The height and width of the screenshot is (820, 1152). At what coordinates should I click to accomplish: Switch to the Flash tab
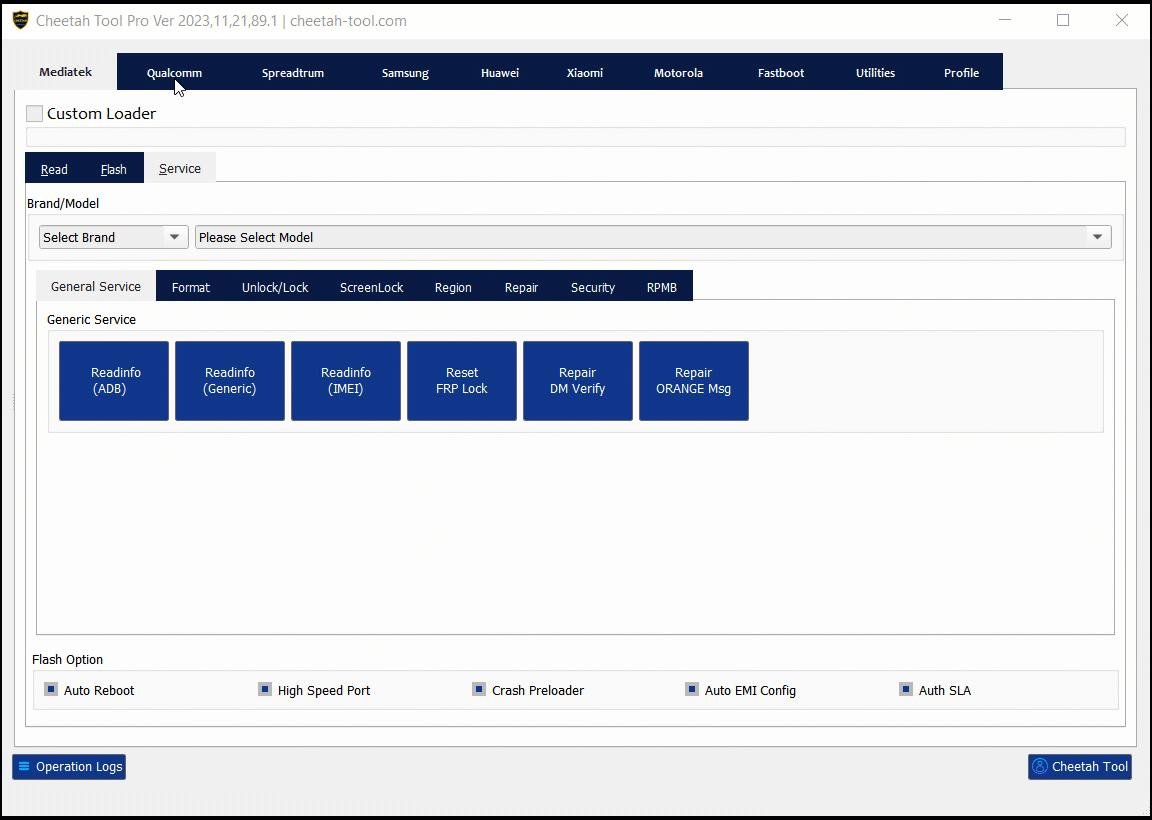coord(113,168)
